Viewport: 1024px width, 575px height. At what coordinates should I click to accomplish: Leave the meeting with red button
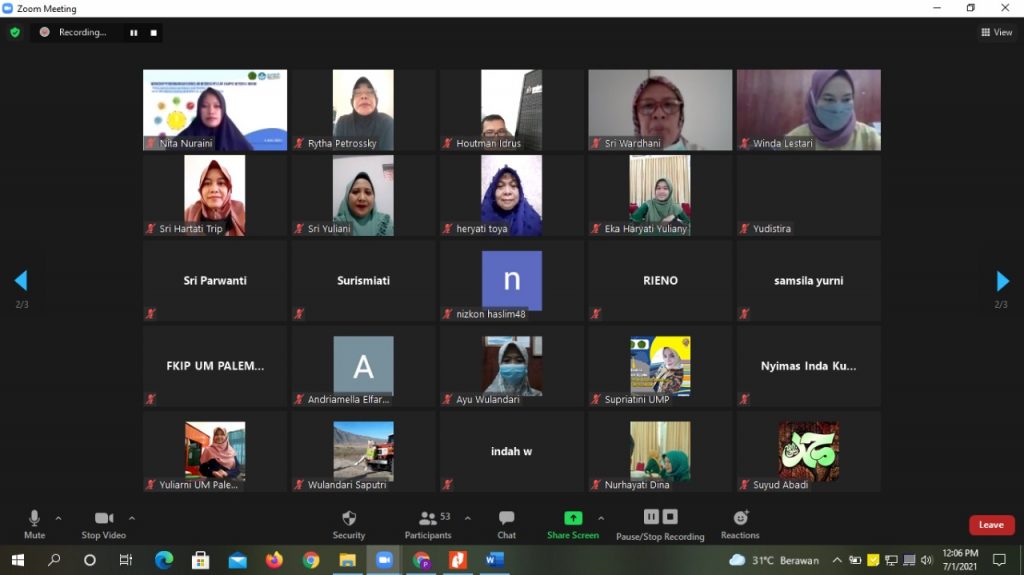tap(991, 525)
